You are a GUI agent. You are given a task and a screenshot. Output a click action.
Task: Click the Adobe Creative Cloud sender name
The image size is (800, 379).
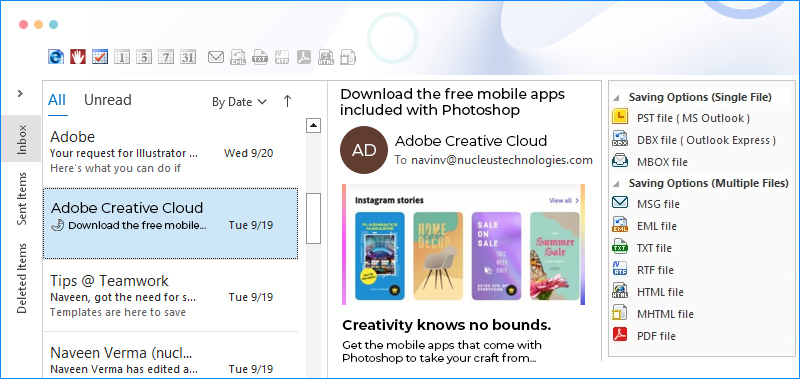471,141
